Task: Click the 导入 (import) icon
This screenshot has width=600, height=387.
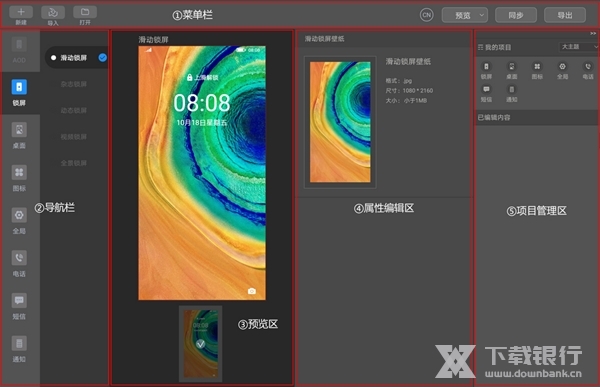Action: pyautogui.click(x=53, y=12)
